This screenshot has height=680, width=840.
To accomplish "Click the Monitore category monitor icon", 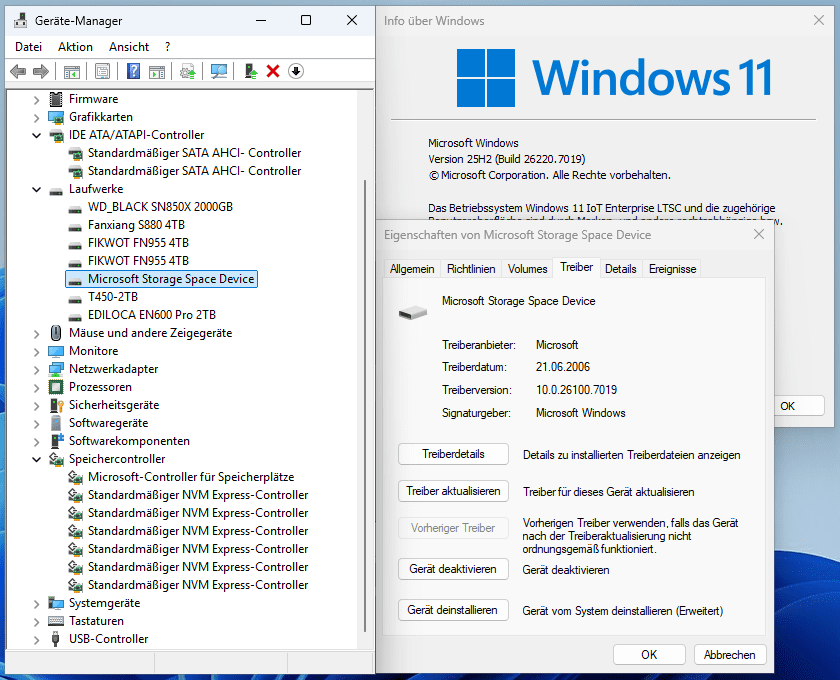I will 56,351.
